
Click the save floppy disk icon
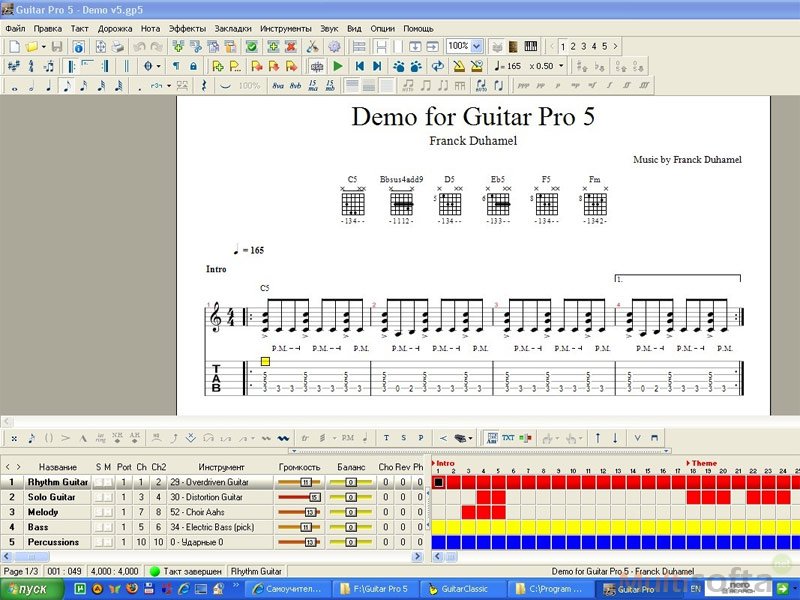coord(57,47)
